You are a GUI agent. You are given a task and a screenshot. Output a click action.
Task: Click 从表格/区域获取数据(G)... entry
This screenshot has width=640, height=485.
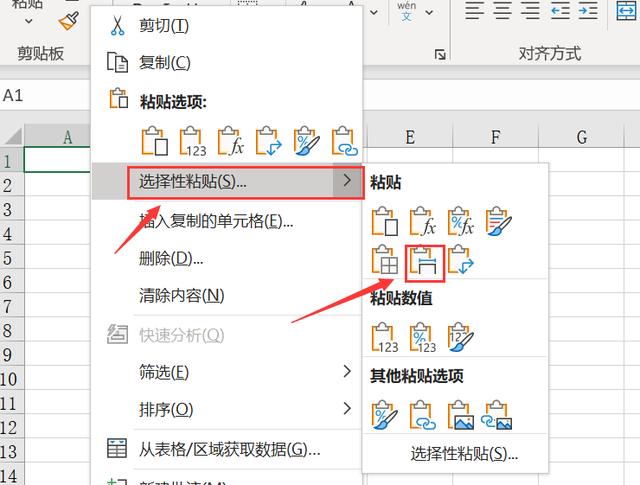pyautogui.click(x=229, y=449)
